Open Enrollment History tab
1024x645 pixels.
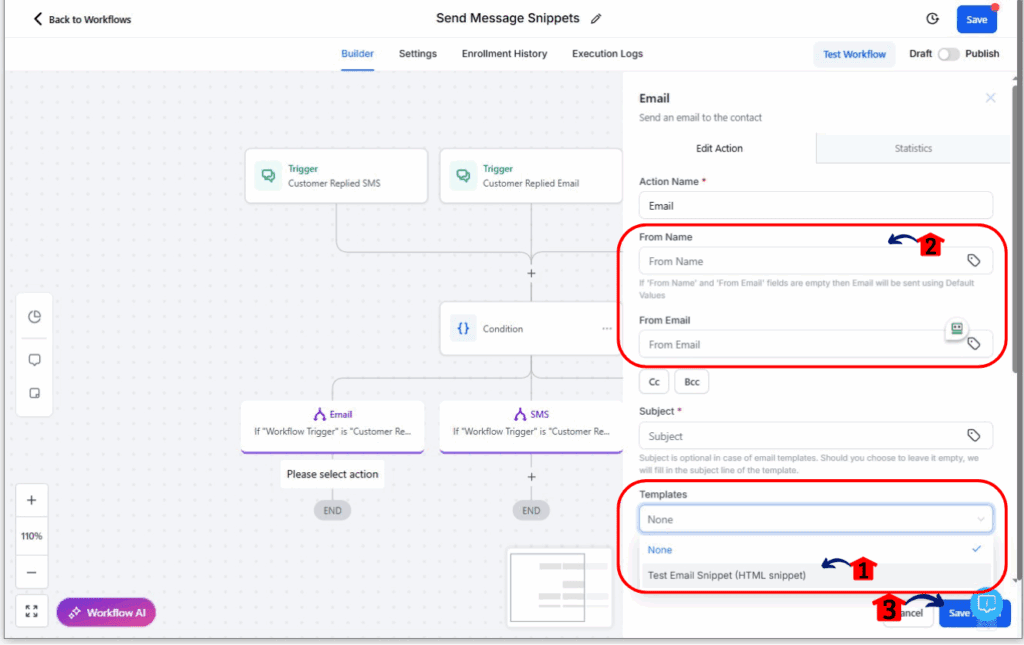point(504,54)
